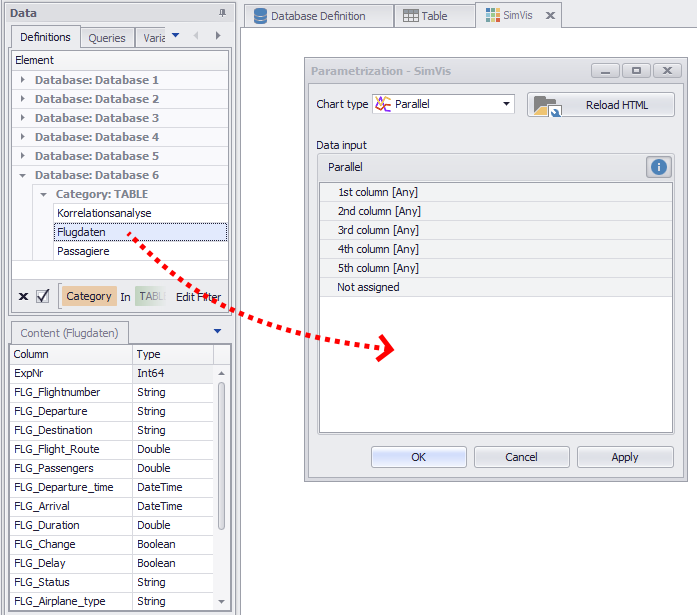Viewport: 697px width, 615px height.
Task: Close the SimVis tab with its X
Action: (550, 16)
